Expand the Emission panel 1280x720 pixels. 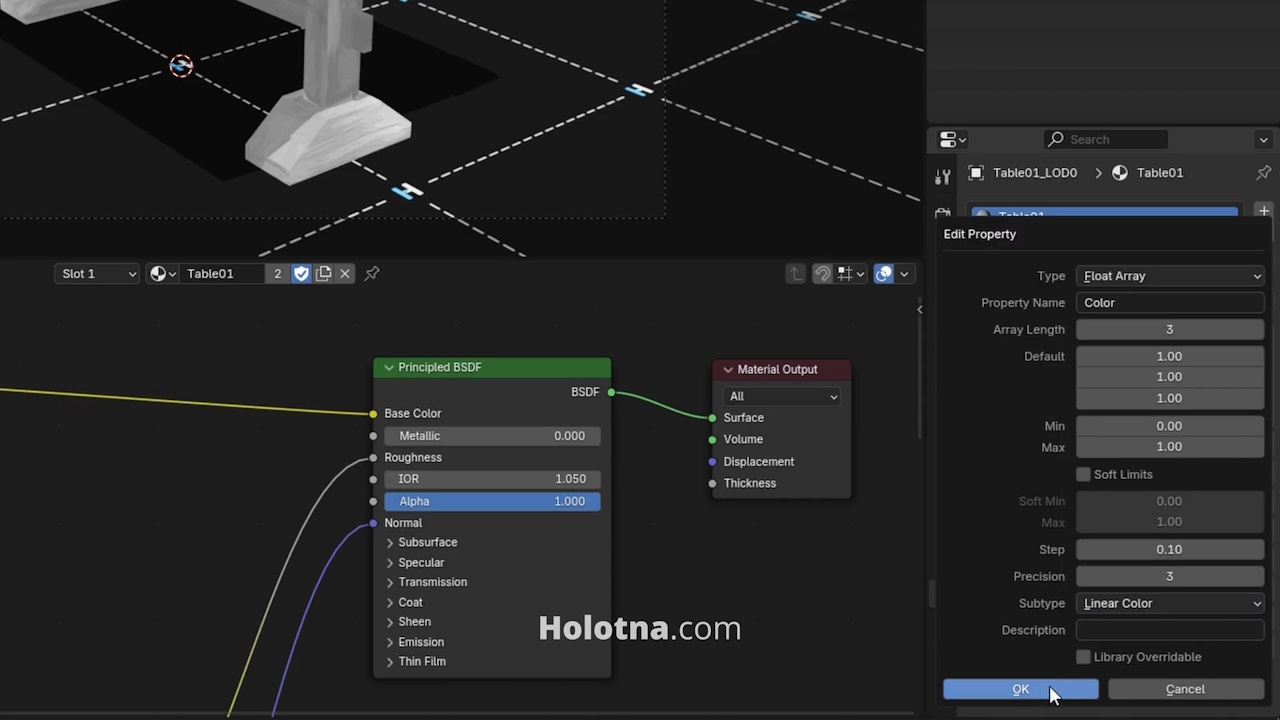click(390, 642)
